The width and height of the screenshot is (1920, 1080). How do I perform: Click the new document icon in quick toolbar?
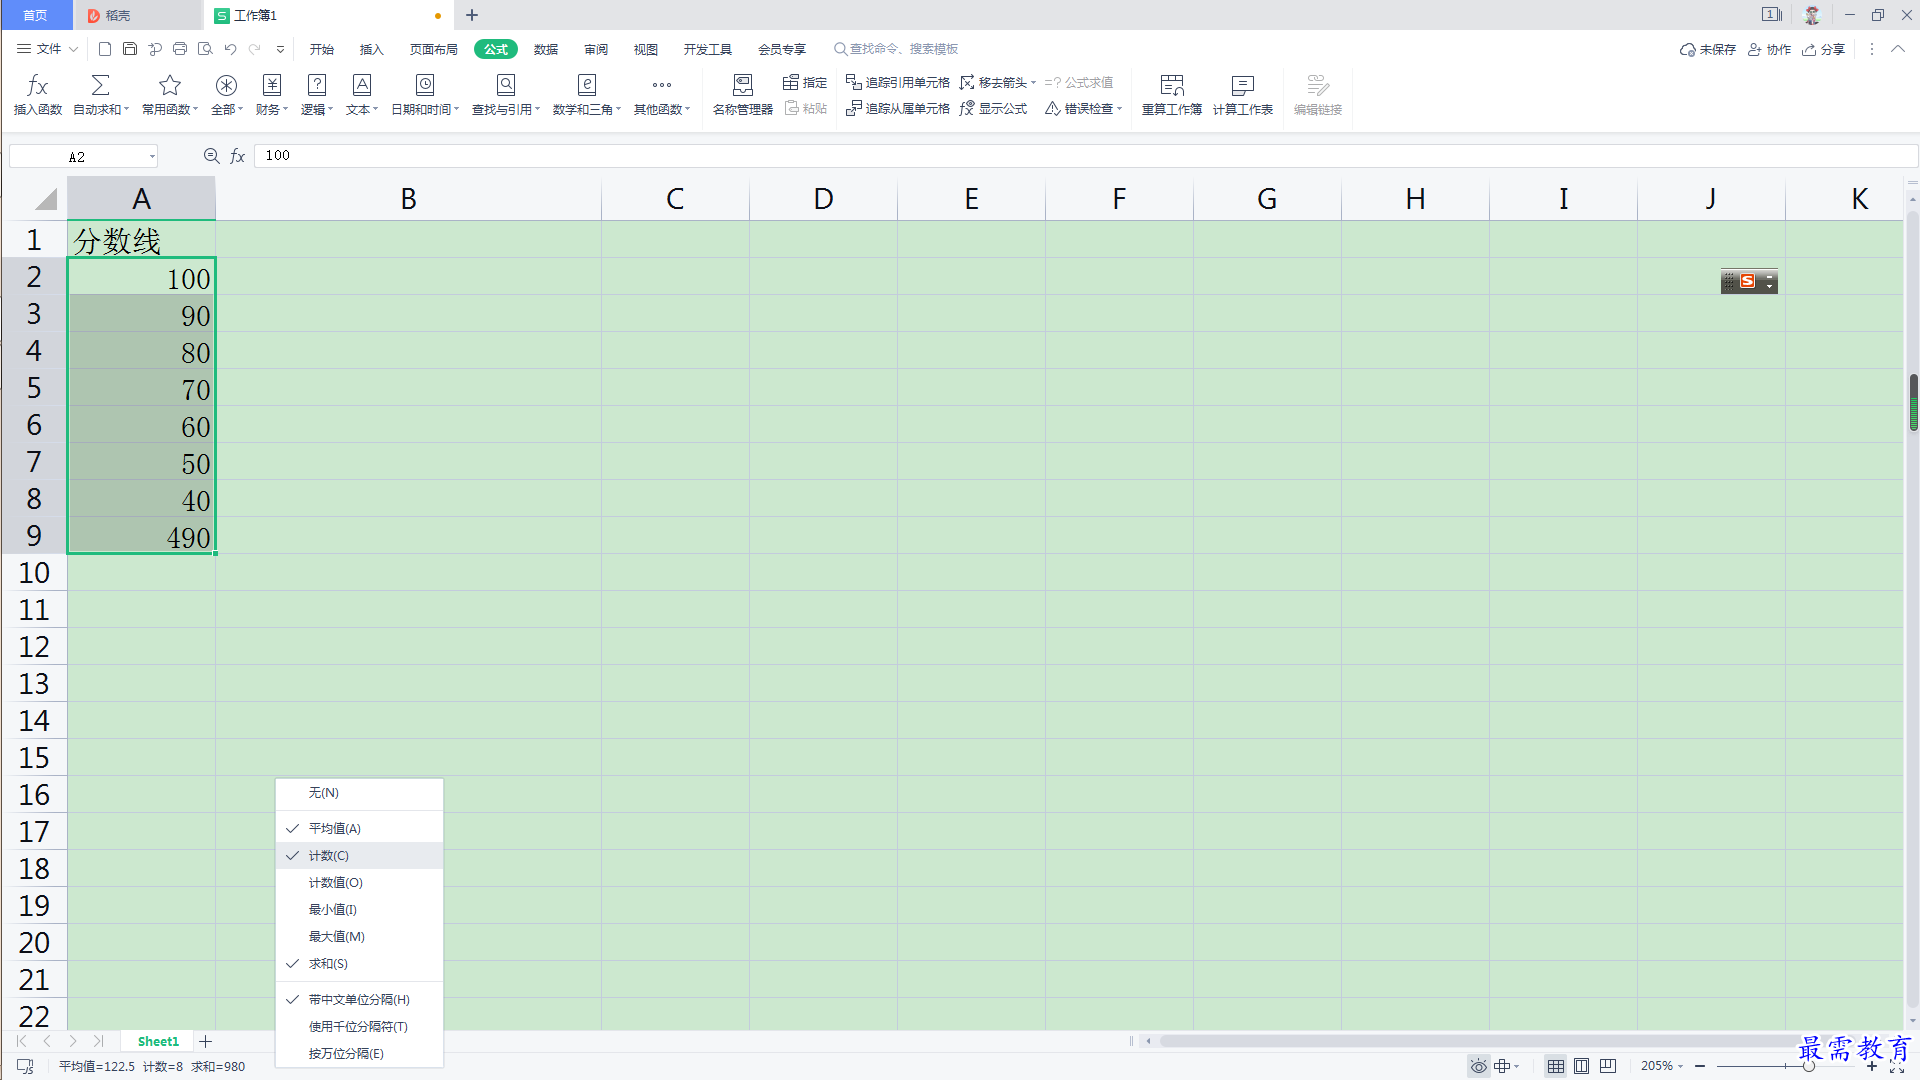tap(105, 49)
